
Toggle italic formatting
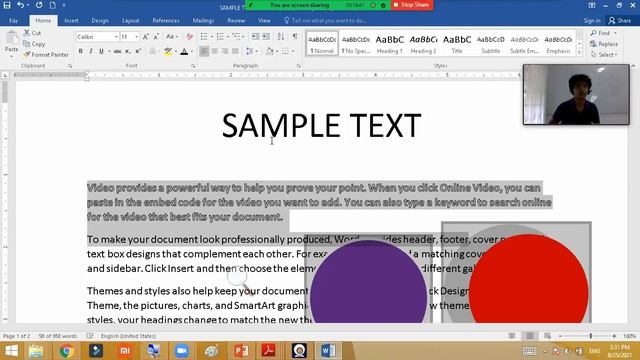pos(91,51)
